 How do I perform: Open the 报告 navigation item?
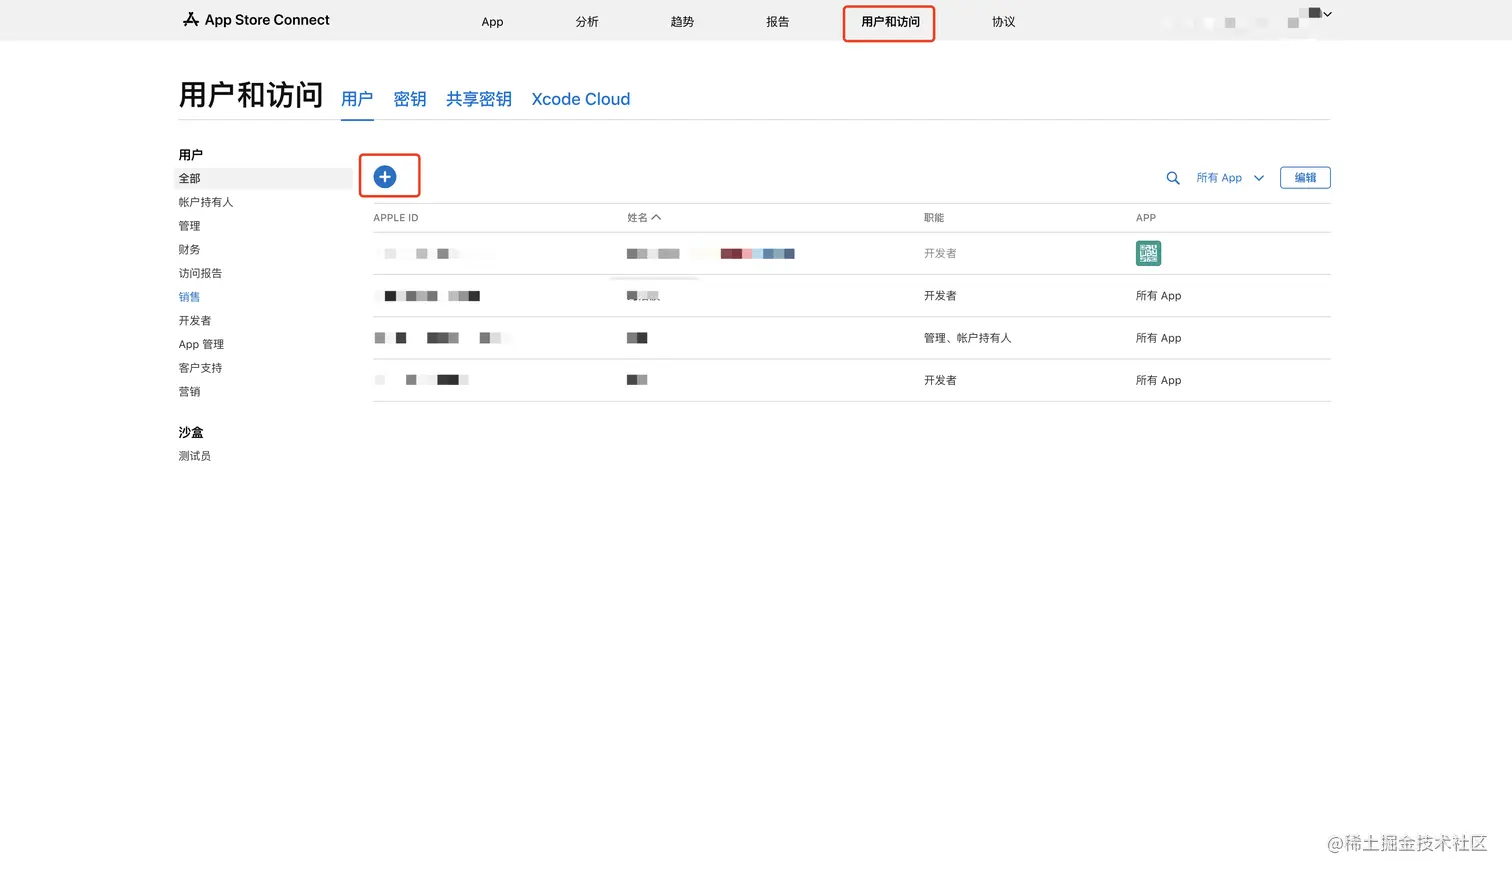click(x=777, y=22)
